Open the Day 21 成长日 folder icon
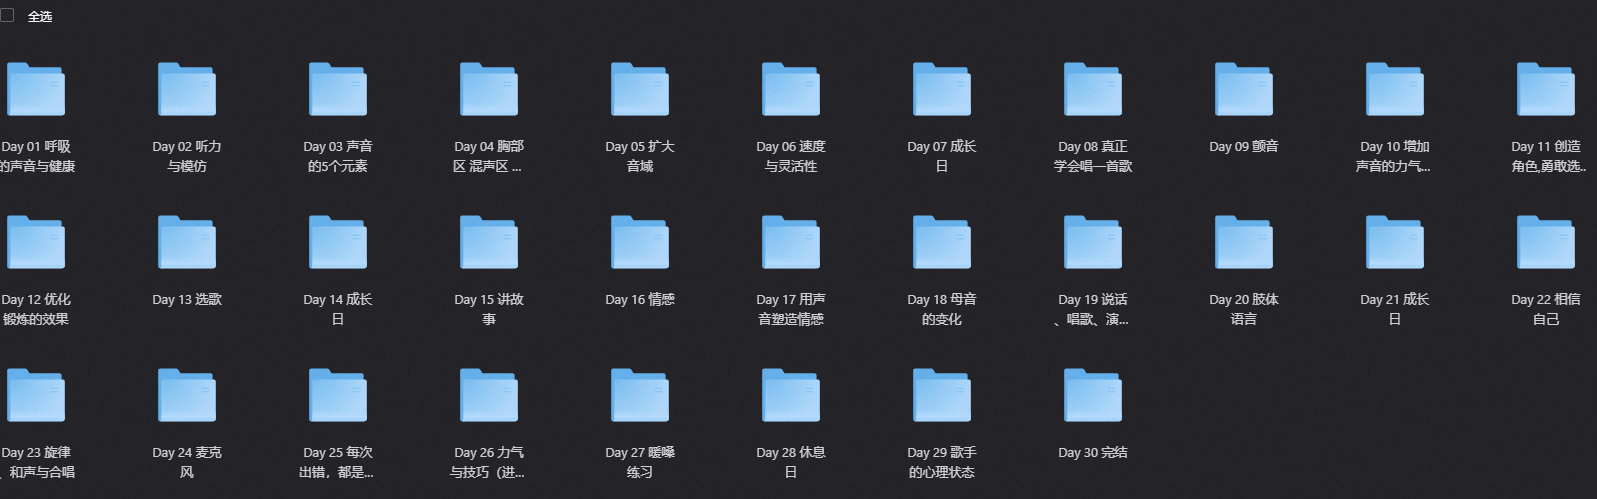 (1395, 242)
